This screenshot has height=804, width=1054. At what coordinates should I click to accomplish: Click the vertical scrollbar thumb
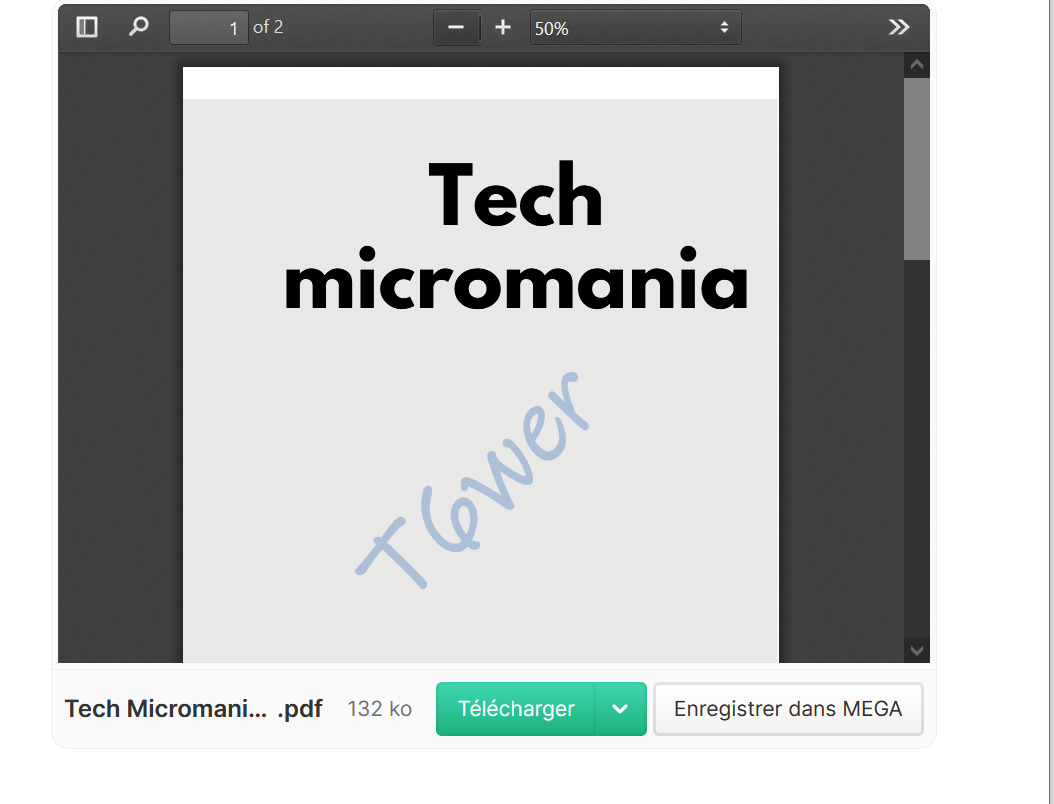[x=916, y=169]
